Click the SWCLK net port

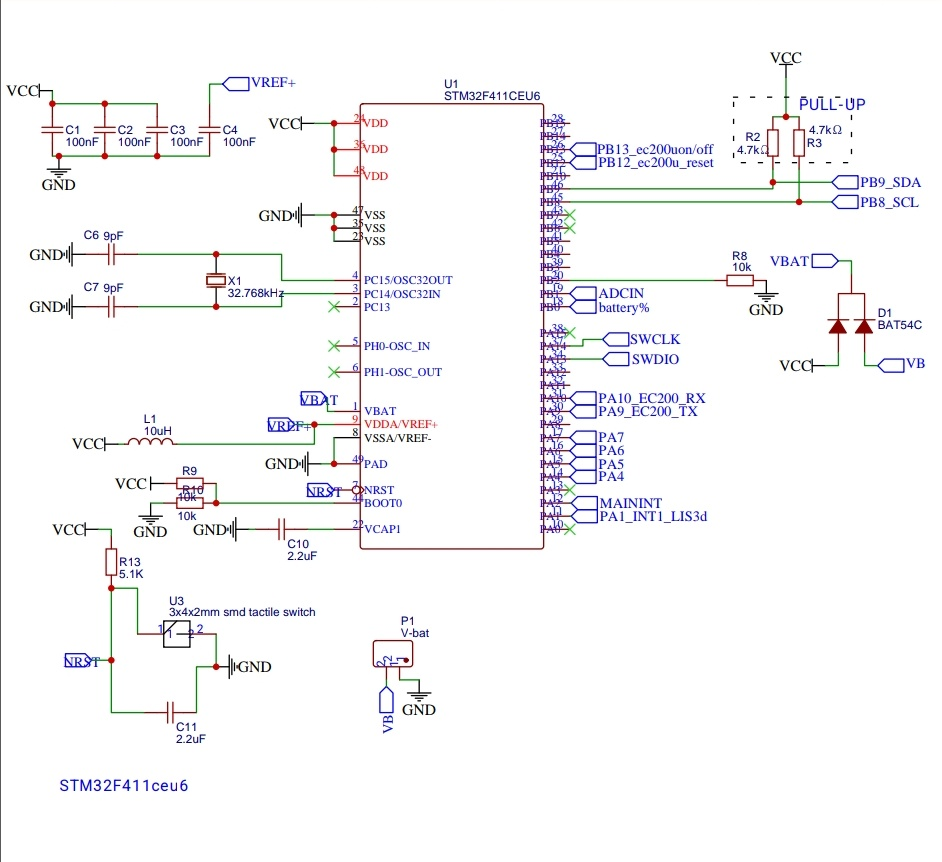pyautogui.click(x=641, y=339)
